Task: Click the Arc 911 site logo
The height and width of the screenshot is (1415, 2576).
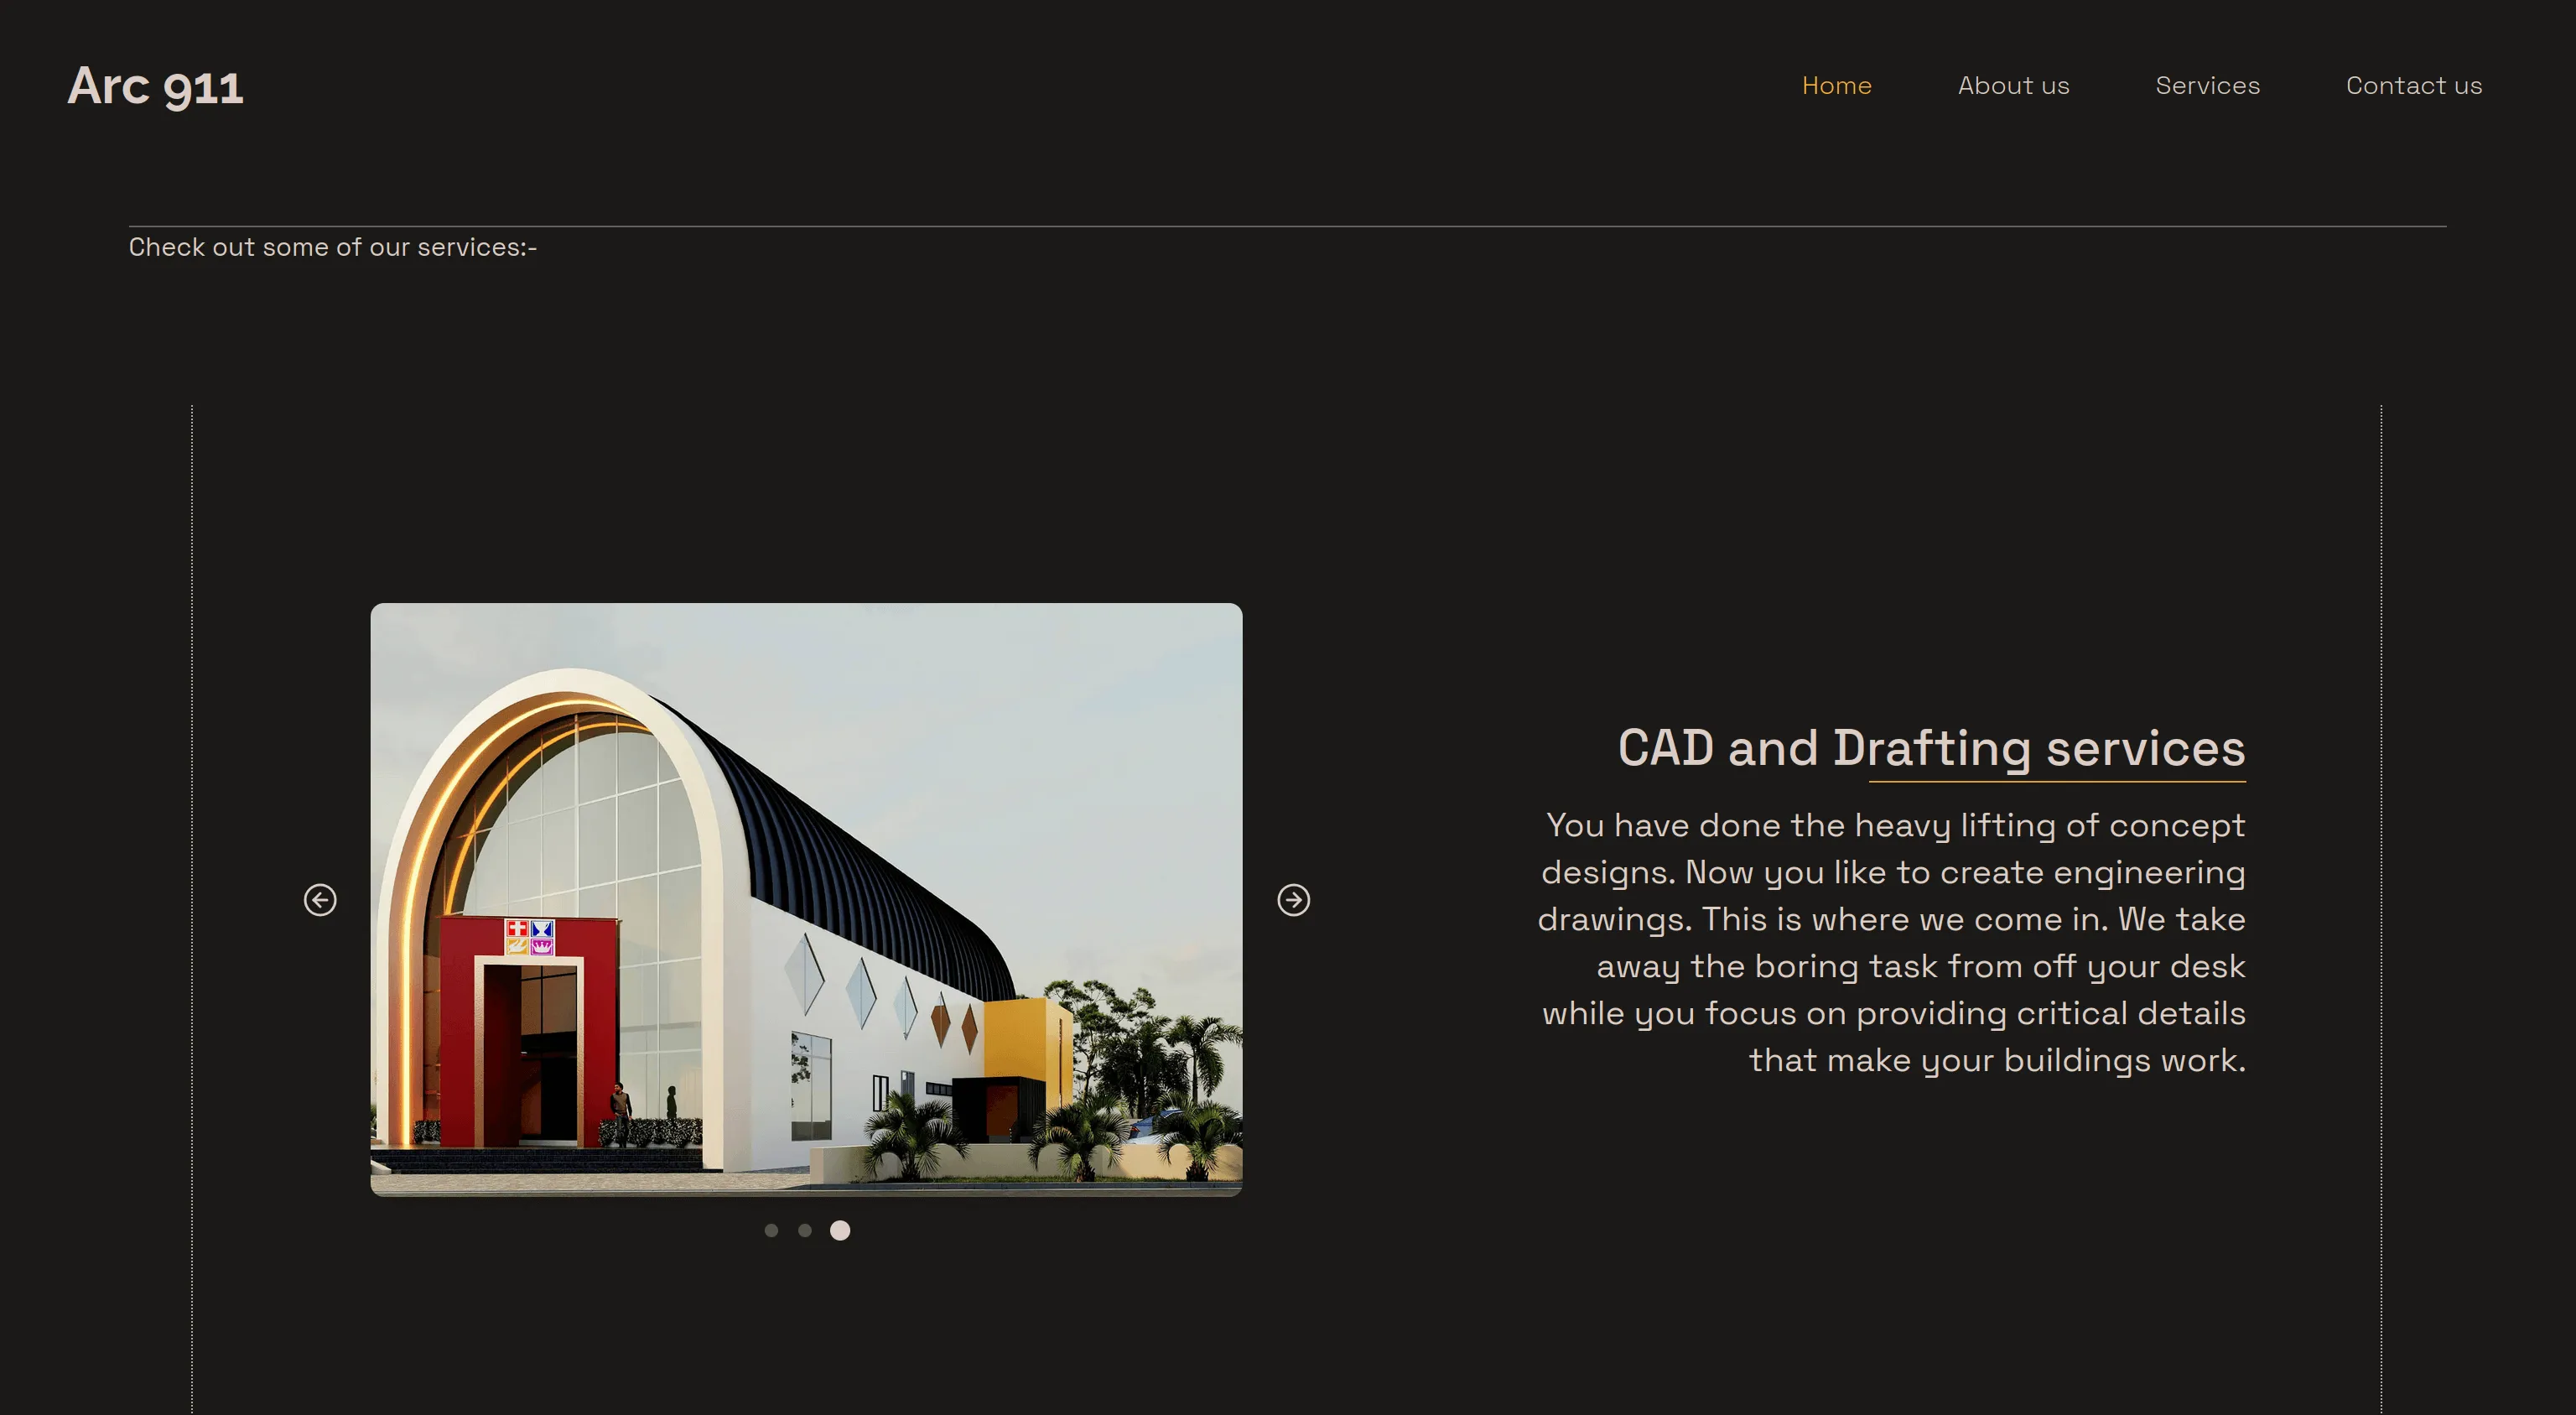Action: [x=155, y=87]
